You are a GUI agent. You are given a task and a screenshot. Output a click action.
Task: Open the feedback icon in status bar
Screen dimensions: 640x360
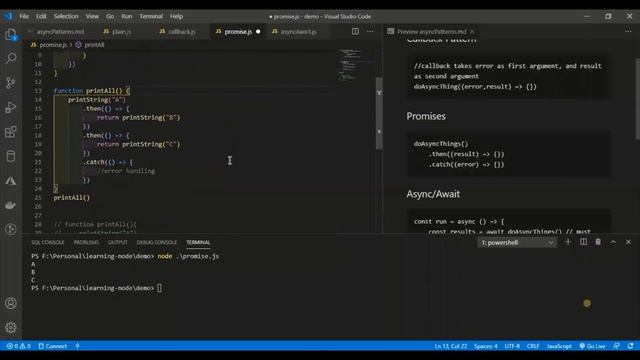click(x=617, y=346)
